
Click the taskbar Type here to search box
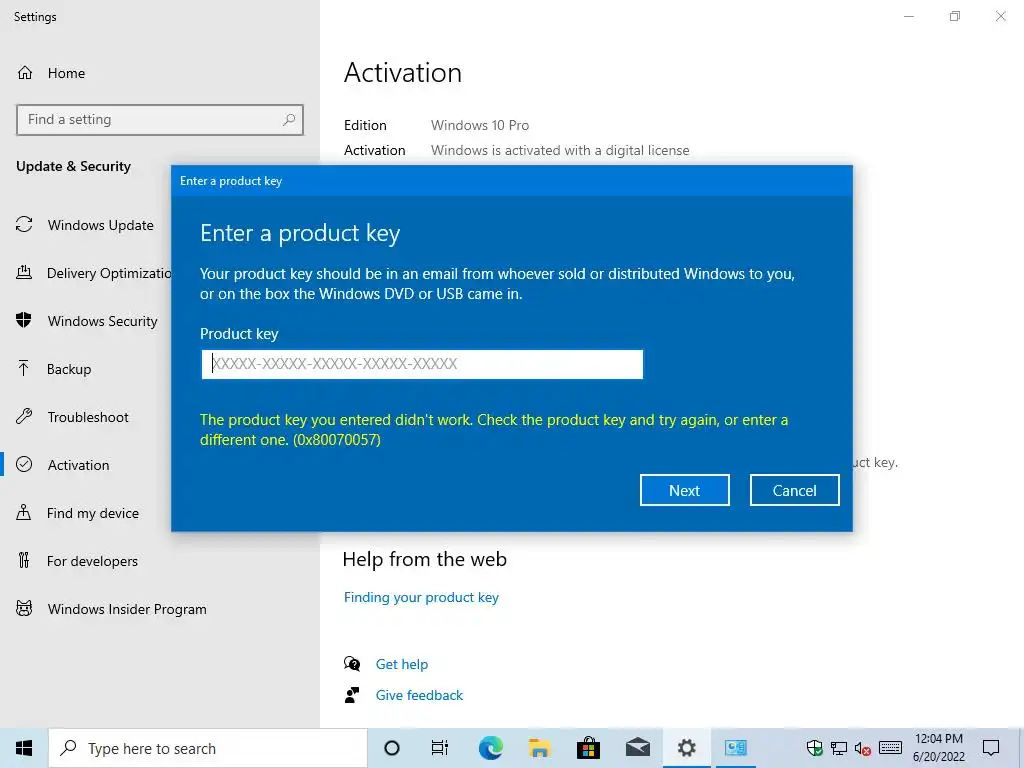tap(208, 748)
